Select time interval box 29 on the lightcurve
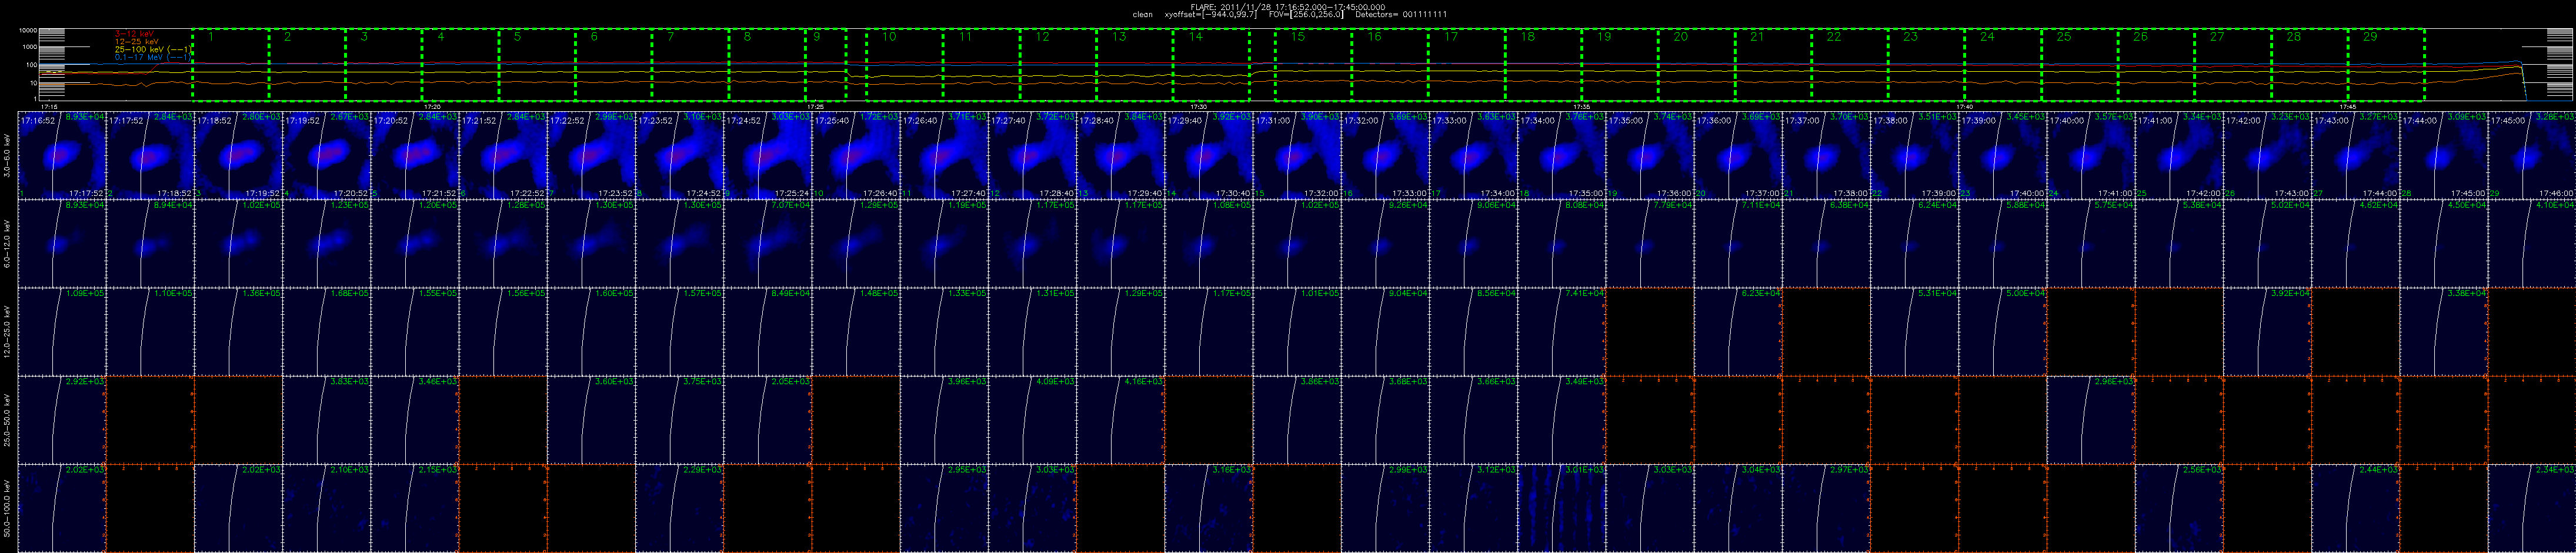Viewport: 2576px width, 553px height. click(2386, 64)
